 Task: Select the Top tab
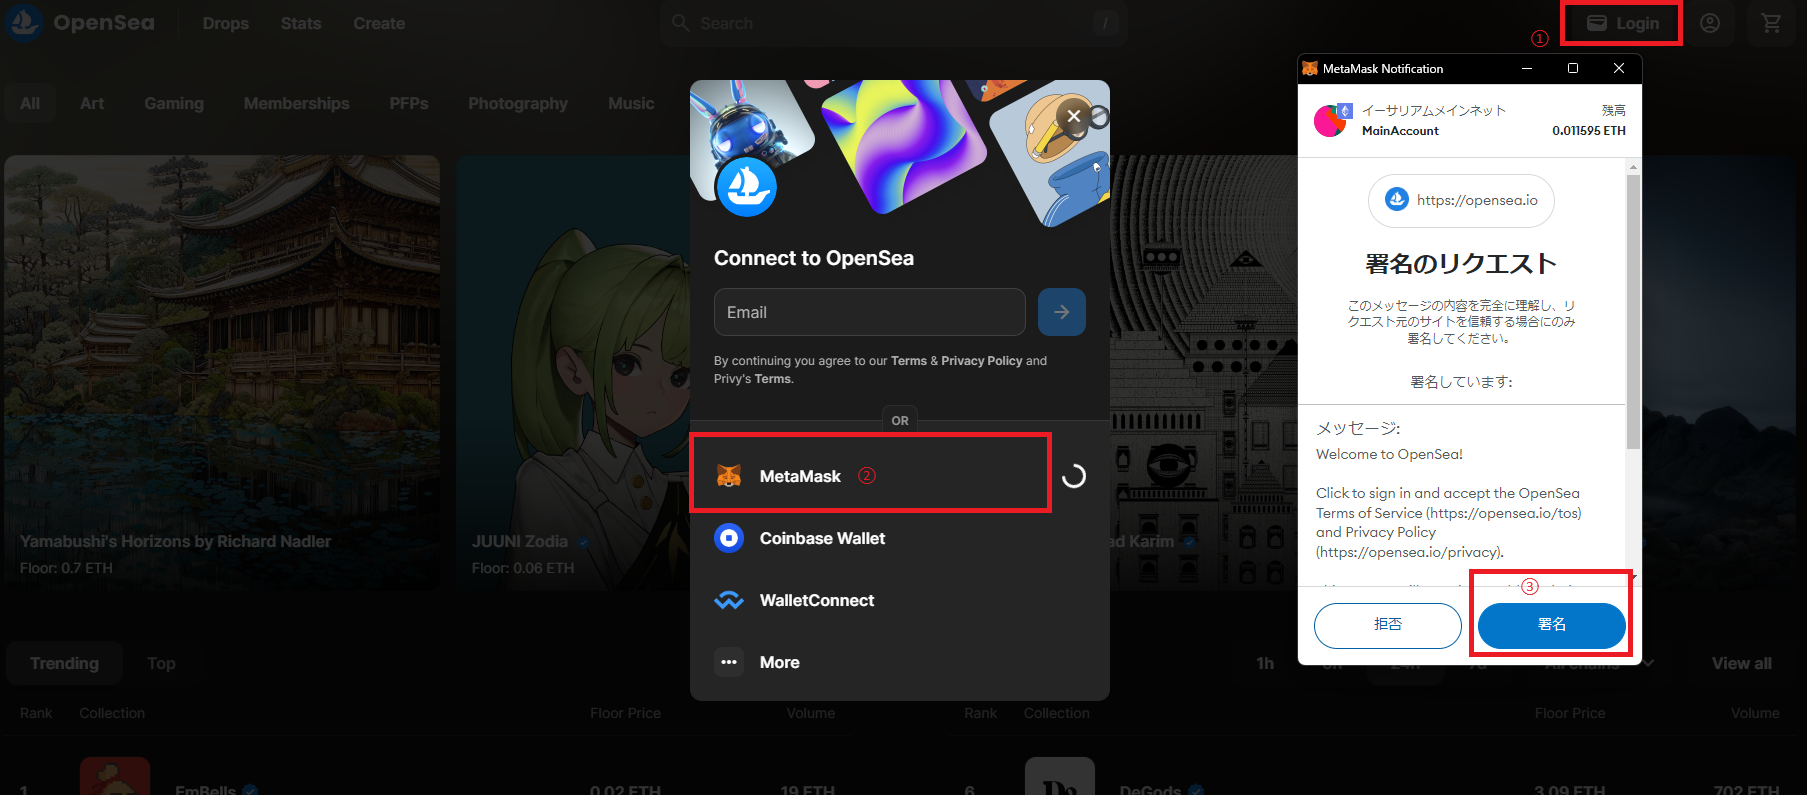(161, 663)
